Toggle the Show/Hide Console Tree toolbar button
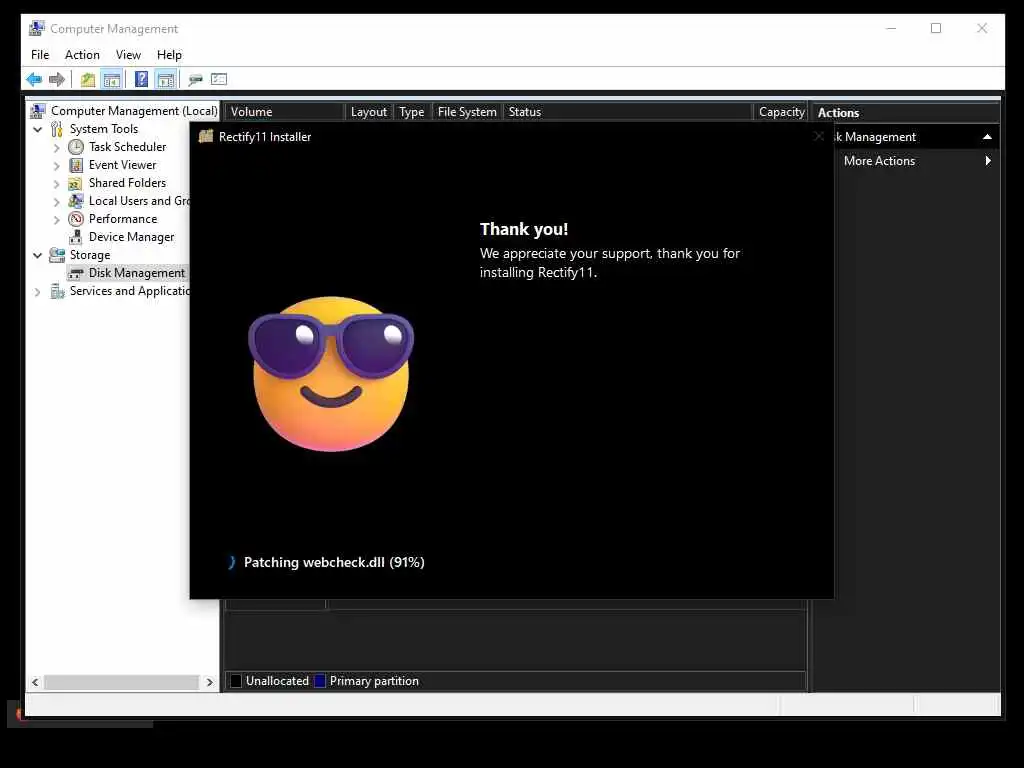This screenshot has height=768, width=1024. pyautogui.click(x=112, y=80)
